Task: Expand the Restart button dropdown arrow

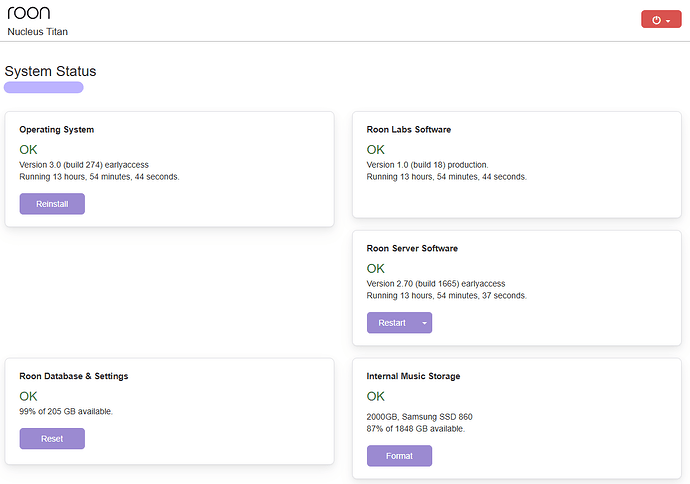Action: 424,323
